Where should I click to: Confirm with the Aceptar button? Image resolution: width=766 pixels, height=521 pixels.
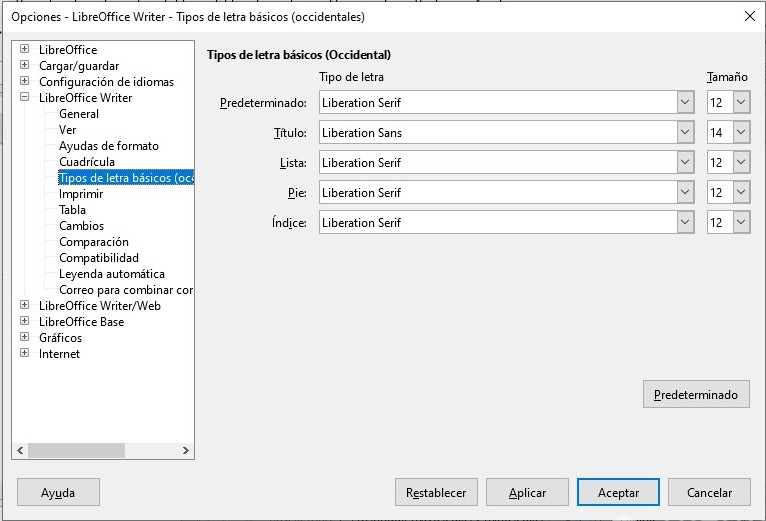pyautogui.click(x=618, y=492)
